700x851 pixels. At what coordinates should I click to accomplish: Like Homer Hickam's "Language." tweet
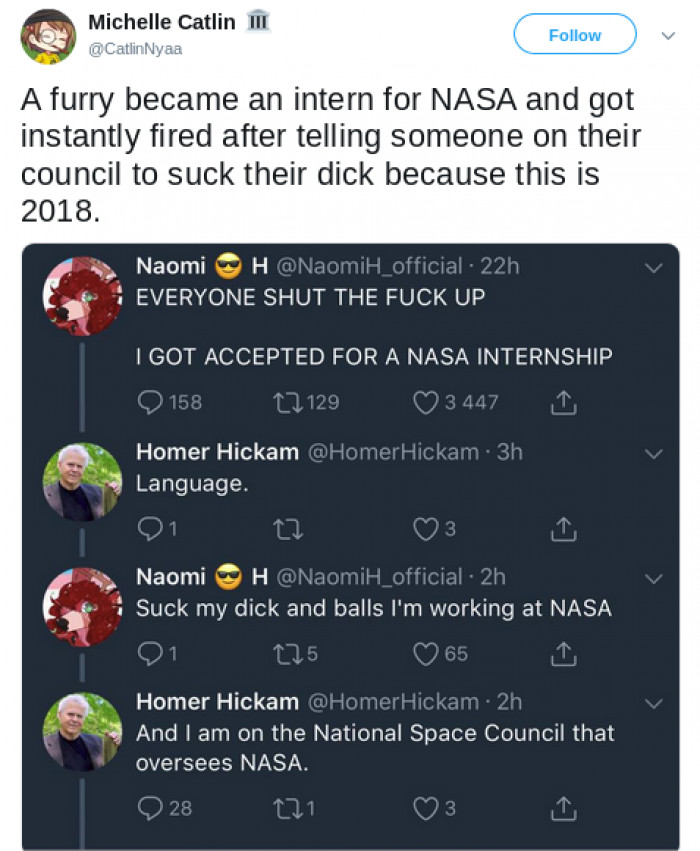pos(426,528)
